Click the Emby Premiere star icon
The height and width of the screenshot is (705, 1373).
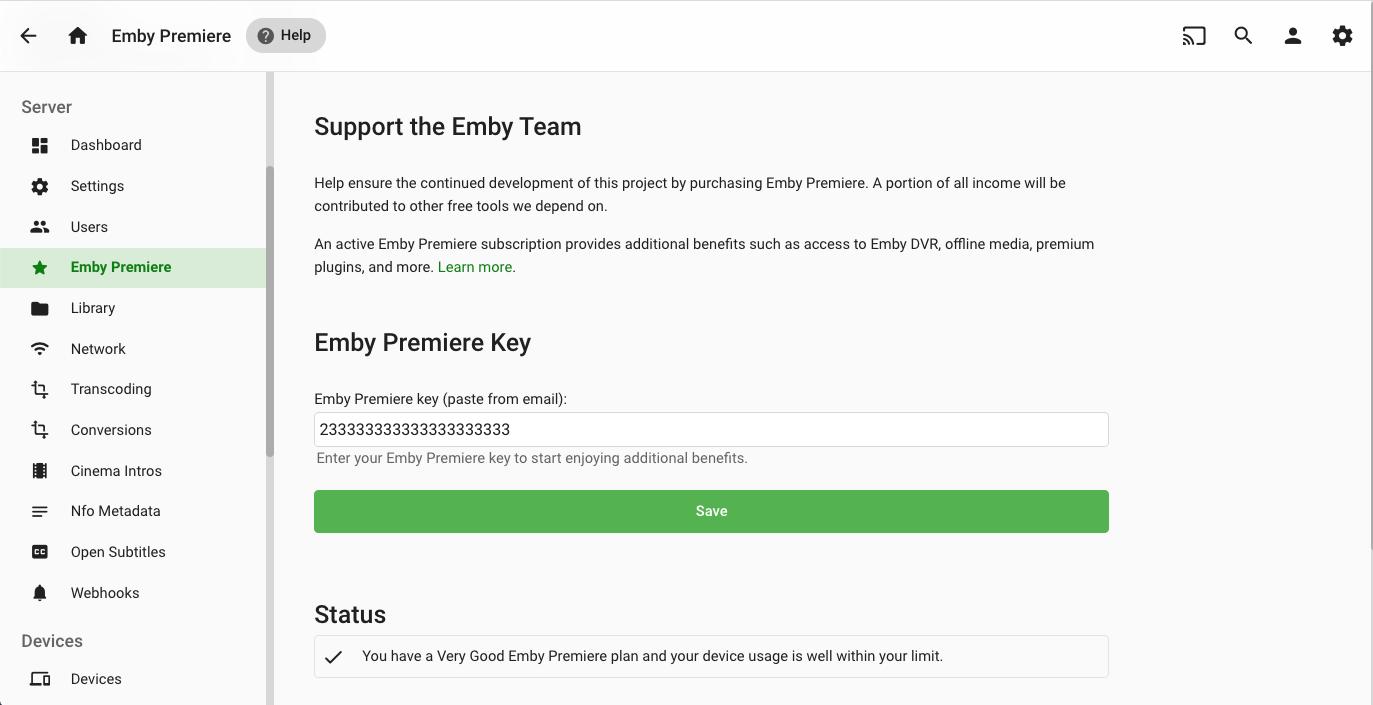point(40,267)
